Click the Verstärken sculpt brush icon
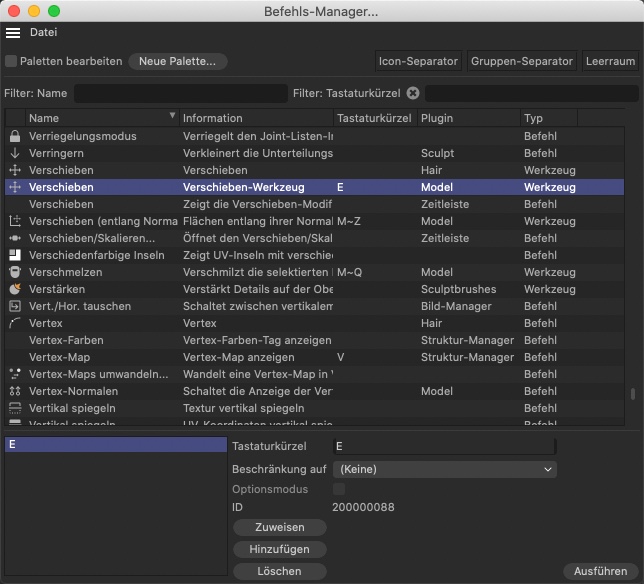This screenshot has width=644, height=584. (14, 289)
